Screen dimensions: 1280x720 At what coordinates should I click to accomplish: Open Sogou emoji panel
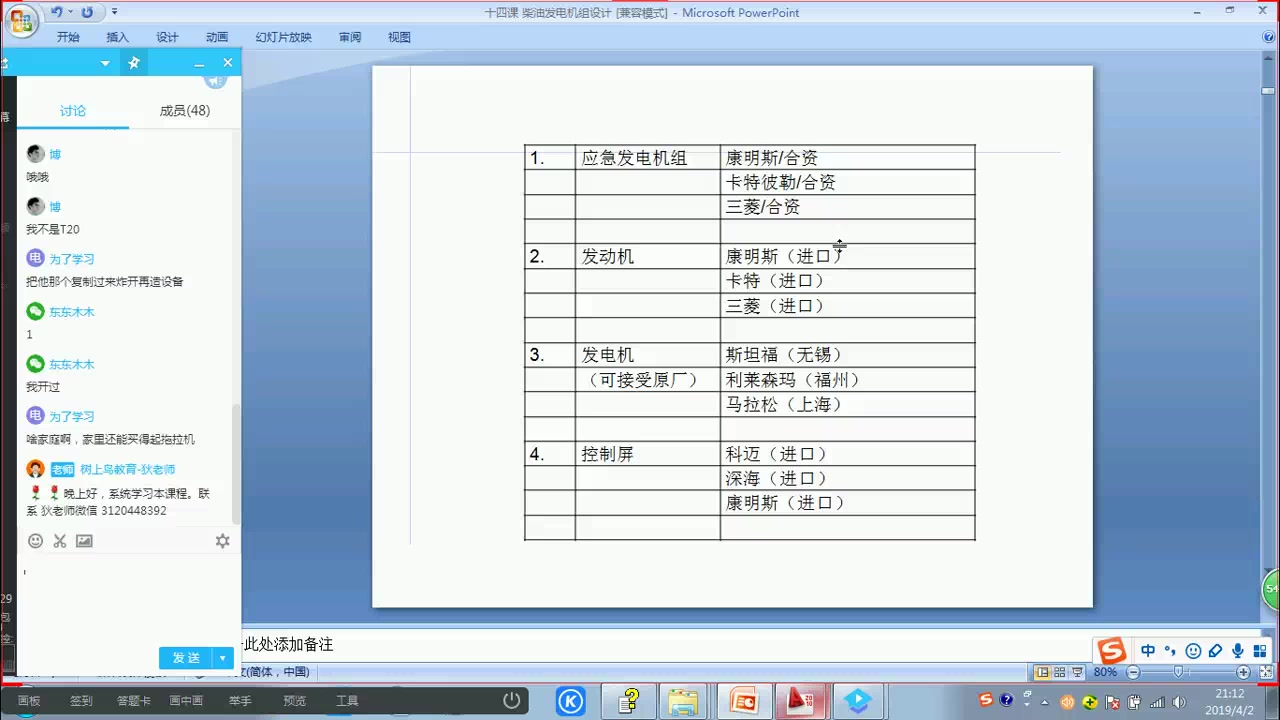pos(1193,651)
